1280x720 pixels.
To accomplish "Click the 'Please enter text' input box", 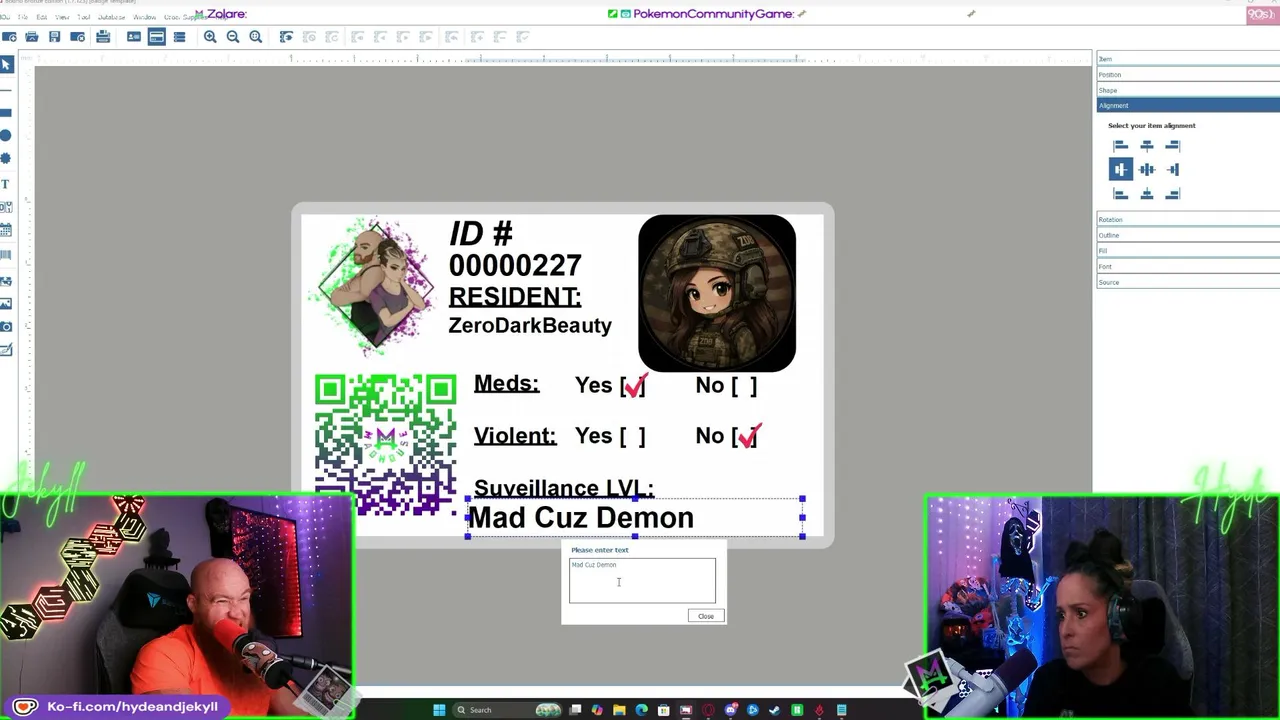I will [642, 580].
